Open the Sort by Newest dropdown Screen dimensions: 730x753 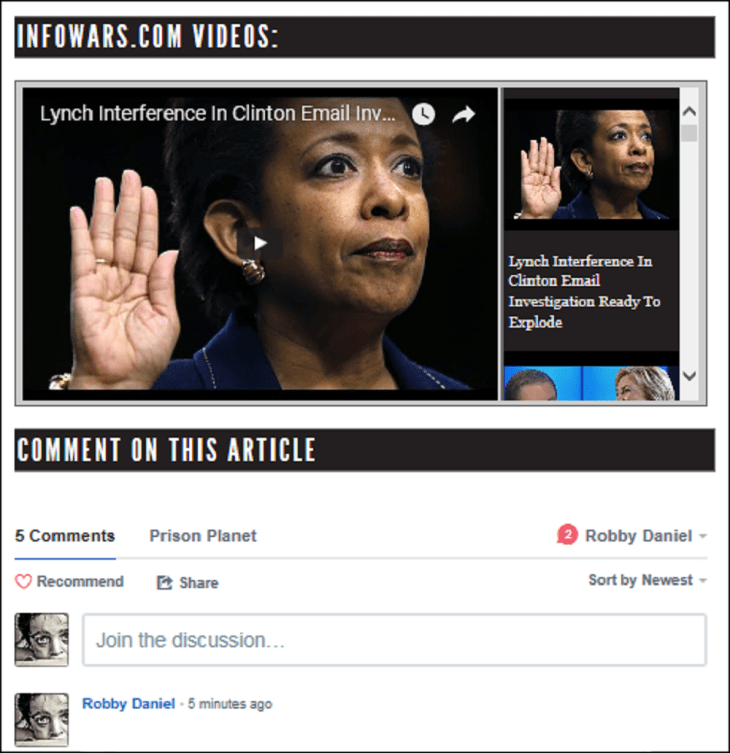(646, 580)
